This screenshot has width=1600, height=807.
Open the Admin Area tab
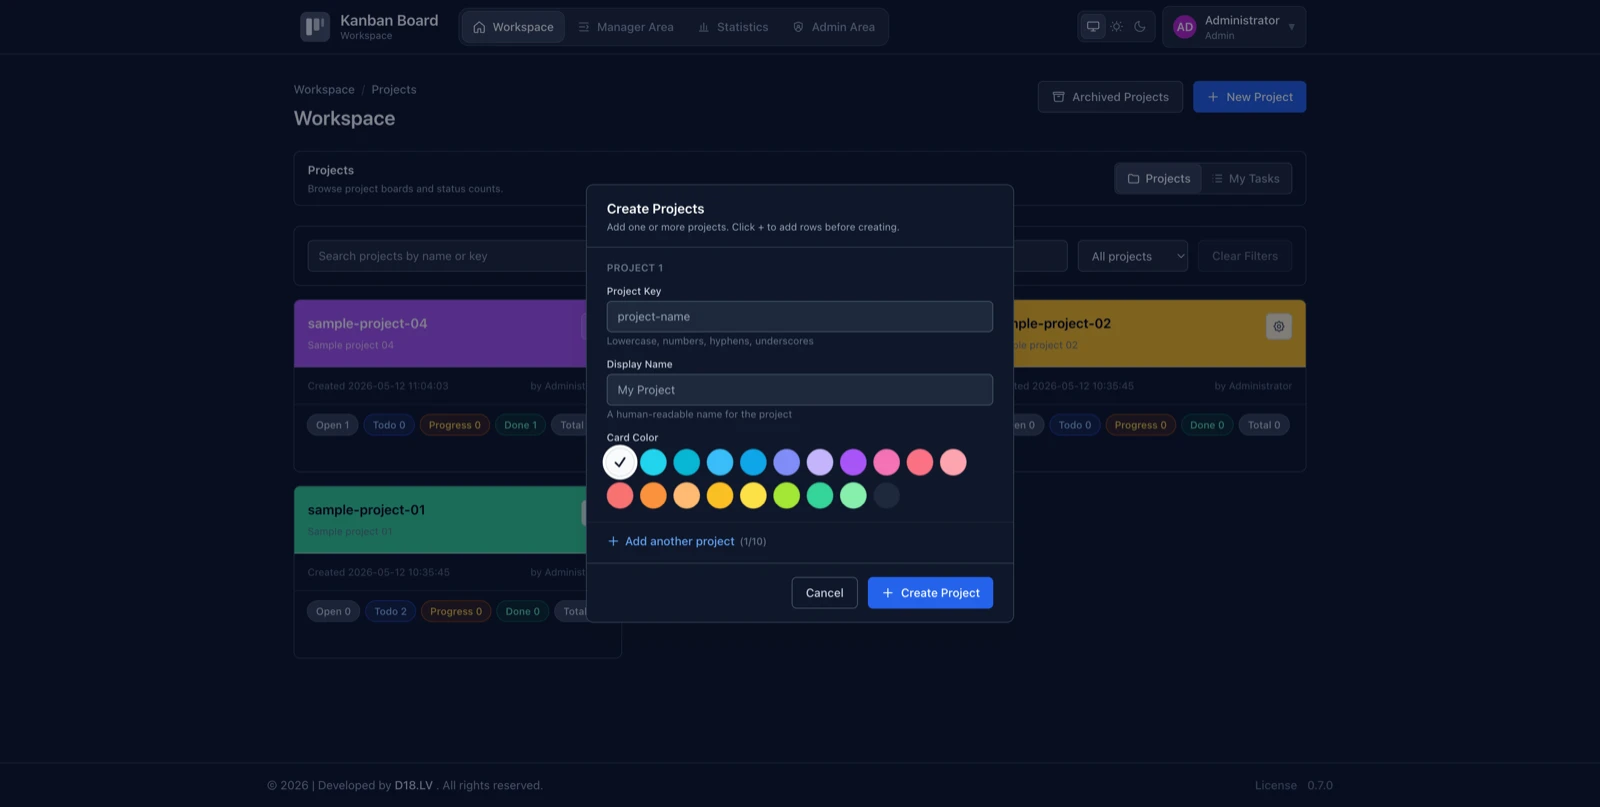point(834,27)
